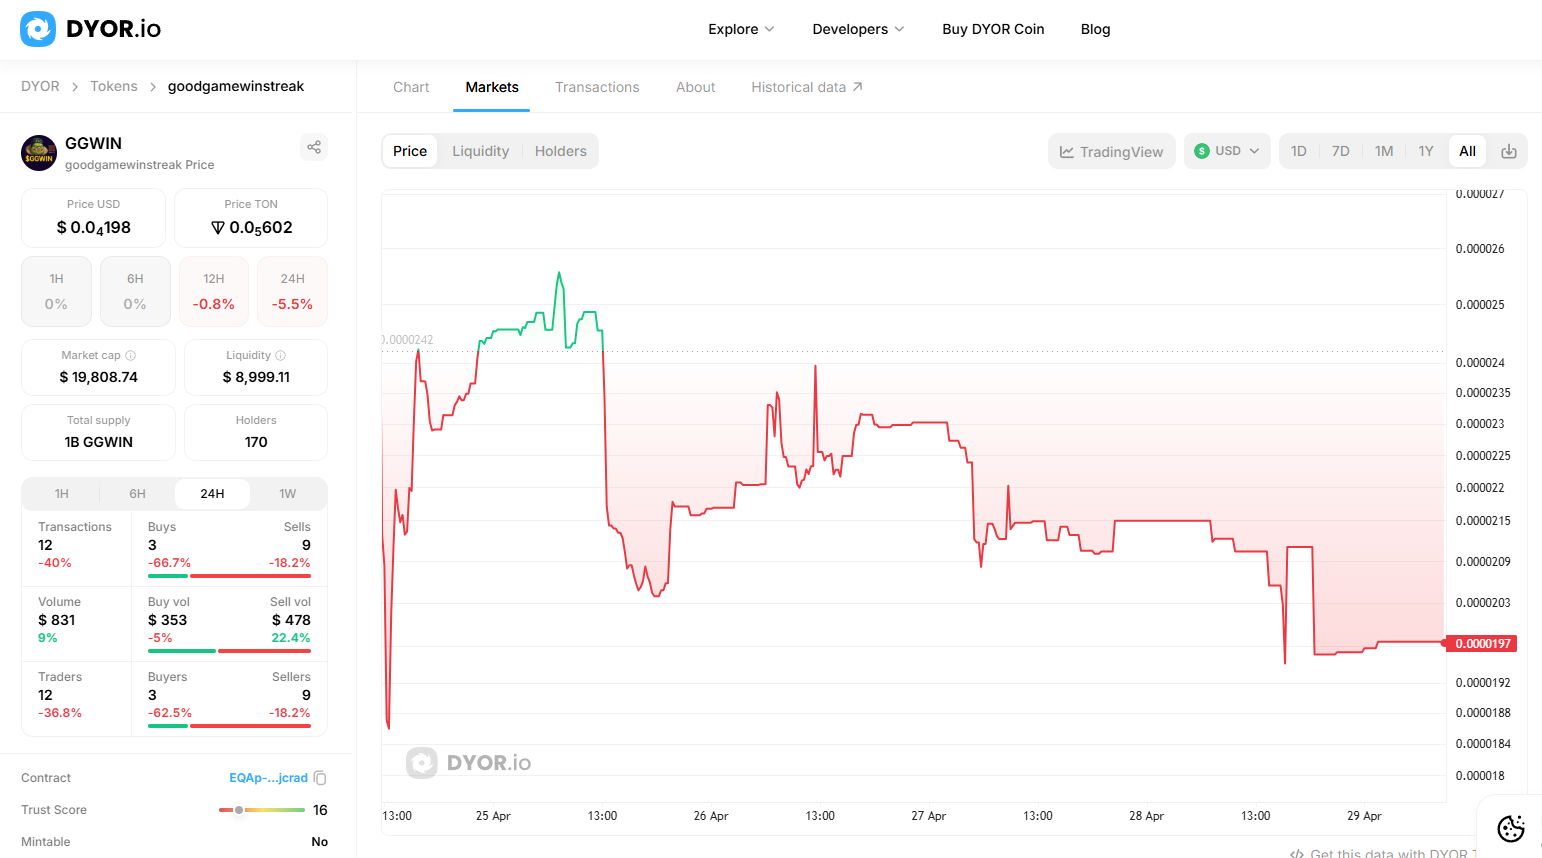Open Buy DYOR Coin page
This screenshot has width=1542, height=858.
pyautogui.click(x=993, y=29)
